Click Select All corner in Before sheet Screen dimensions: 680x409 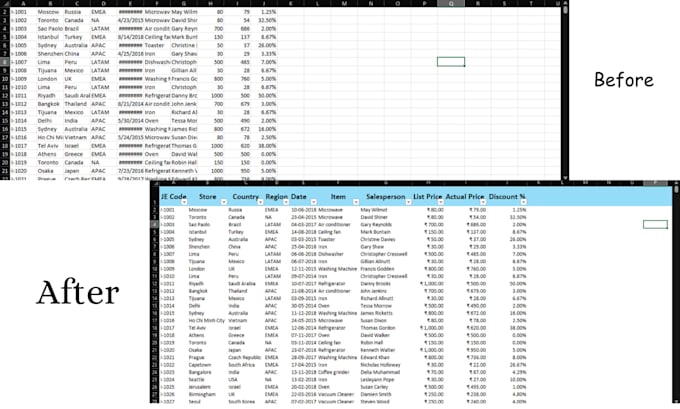click(5, 3)
